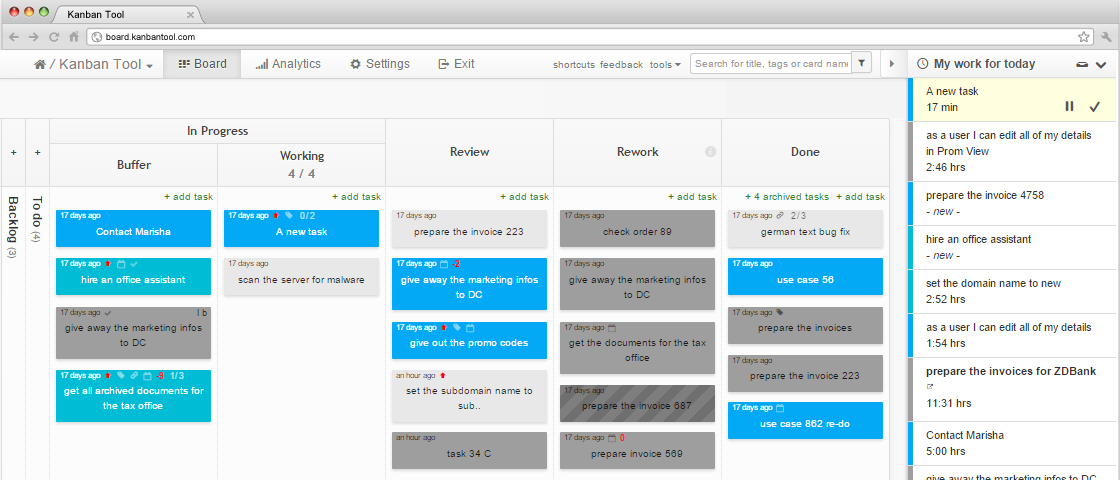Viewport: 1120px width, 480px height.
Task: Expand the My work for today chevron
Action: pos(1101,64)
